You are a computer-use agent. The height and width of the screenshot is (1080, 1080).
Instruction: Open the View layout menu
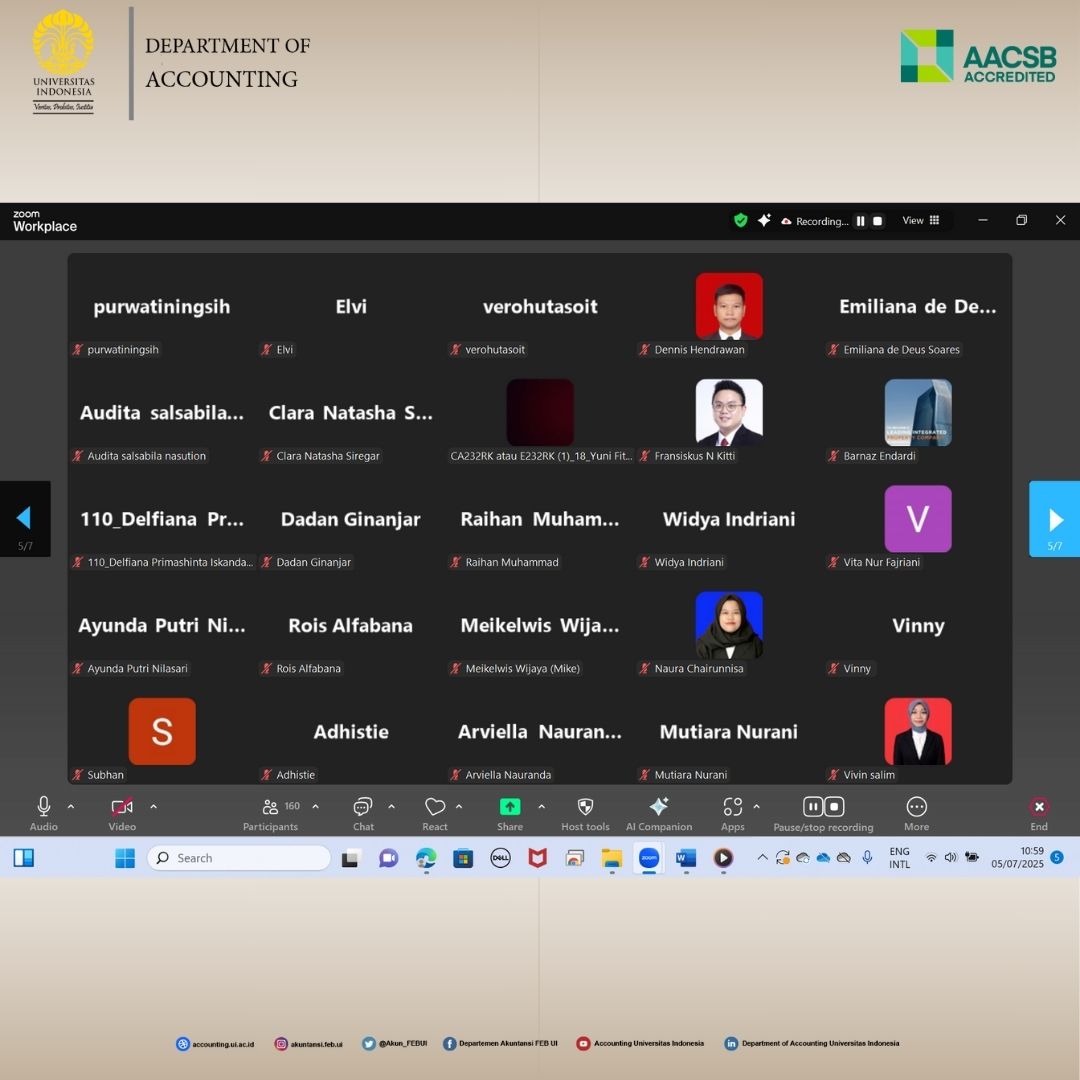(920, 221)
